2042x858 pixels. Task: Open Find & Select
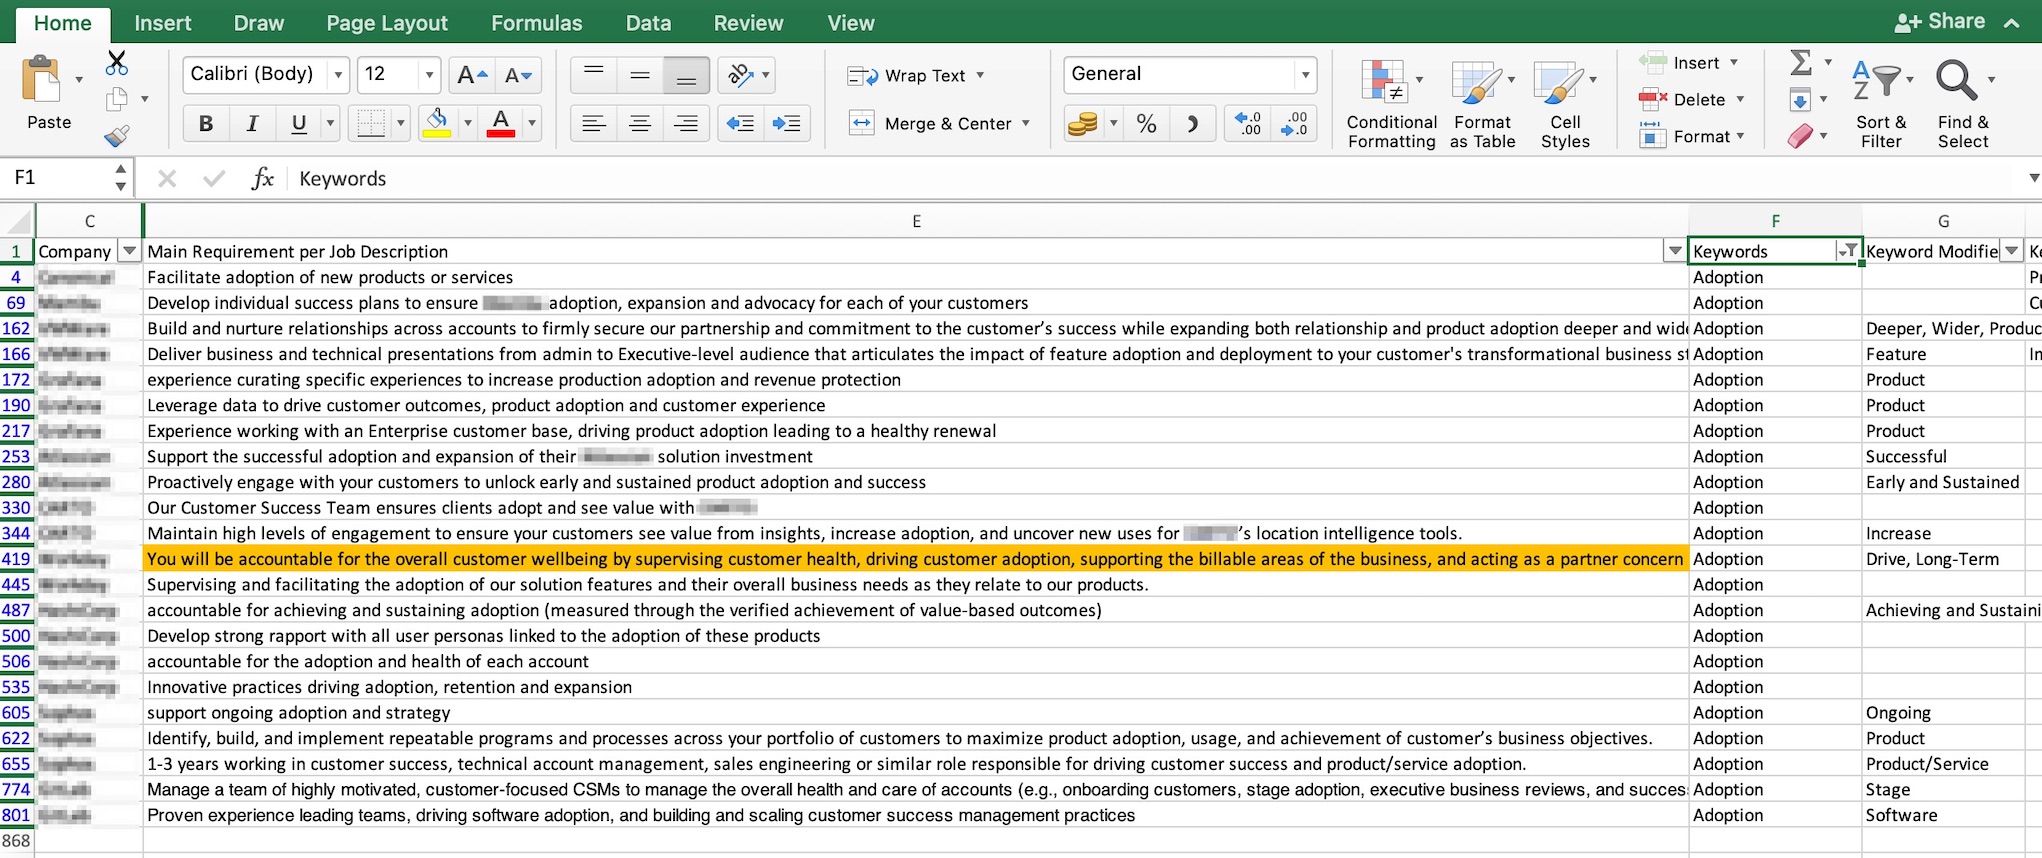pos(1963,103)
